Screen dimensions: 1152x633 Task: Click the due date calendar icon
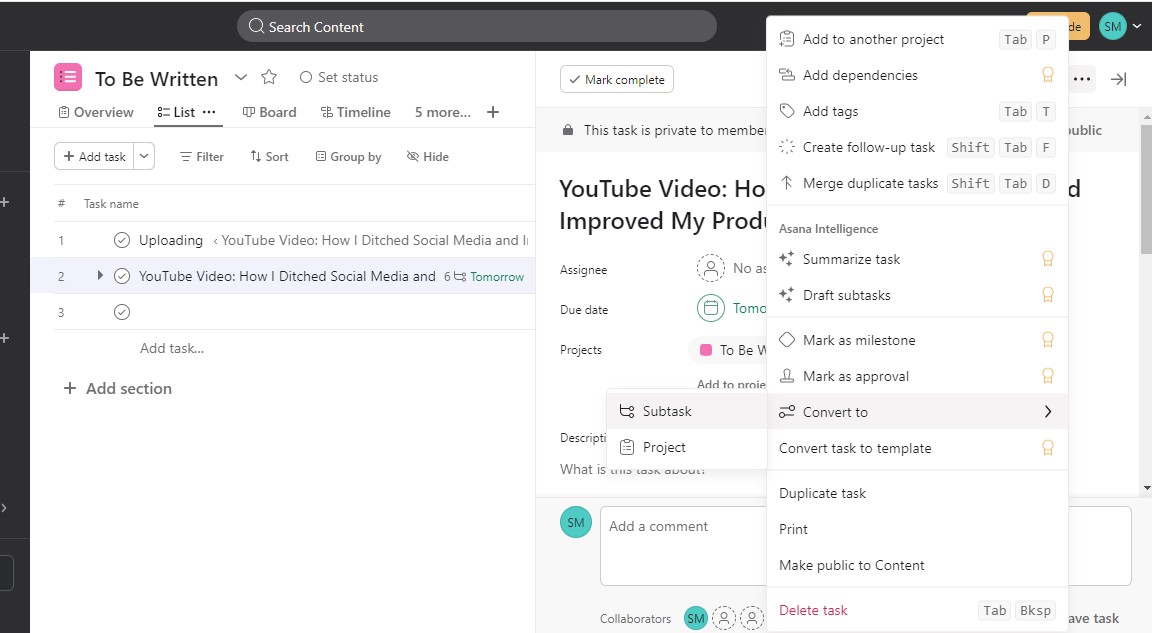point(710,308)
